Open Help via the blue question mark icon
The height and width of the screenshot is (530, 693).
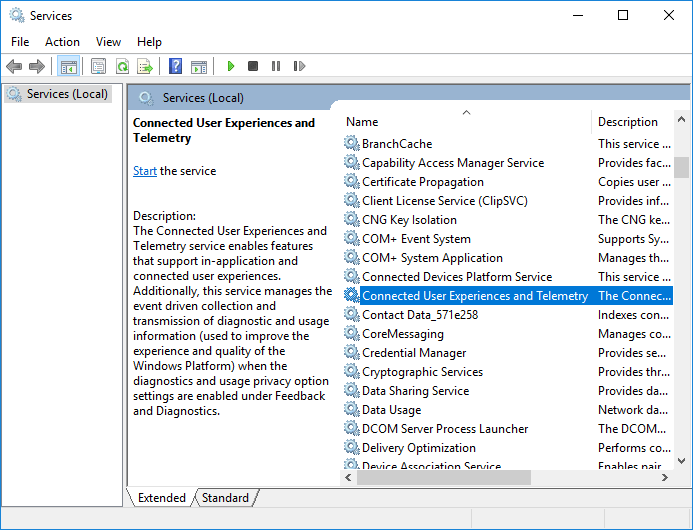pyautogui.click(x=175, y=66)
